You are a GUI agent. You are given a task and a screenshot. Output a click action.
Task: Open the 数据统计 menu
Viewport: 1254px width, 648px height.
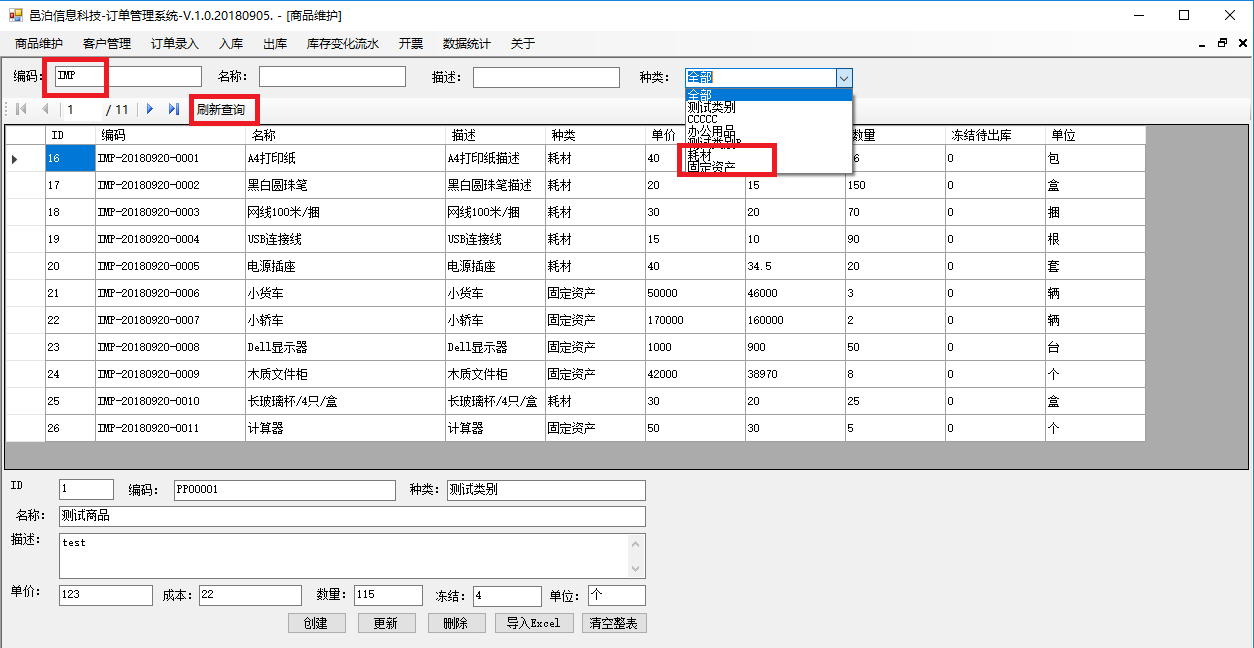(x=467, y=44)
